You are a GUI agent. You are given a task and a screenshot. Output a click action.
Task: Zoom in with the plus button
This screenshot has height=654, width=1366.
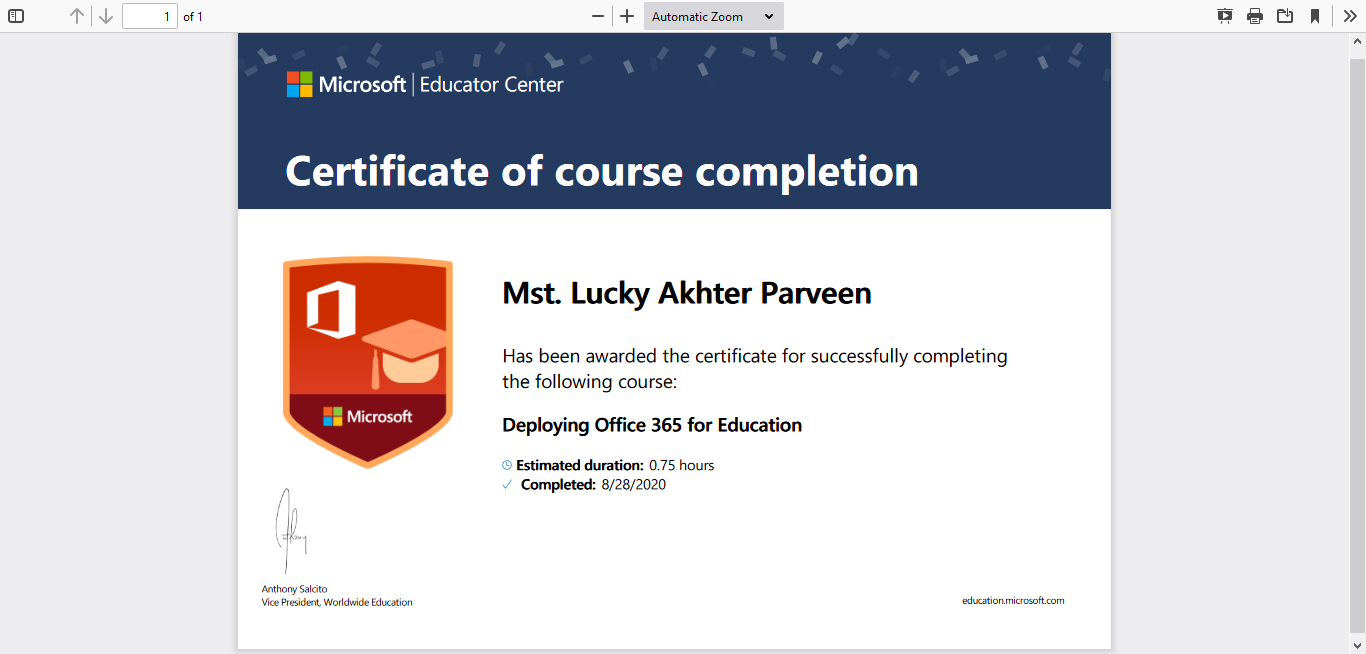pos(627,16)
